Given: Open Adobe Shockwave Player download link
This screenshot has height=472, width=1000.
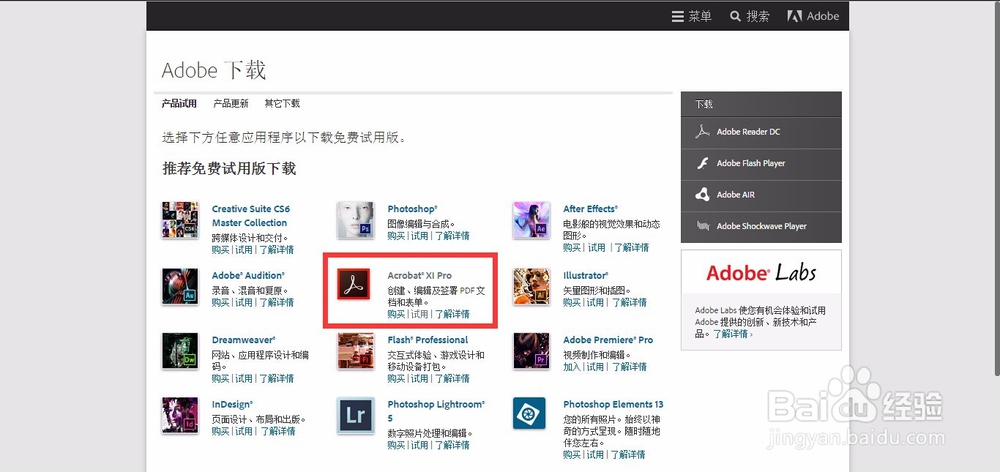Looking at the screenshot, I should click(x=761, y=226).
